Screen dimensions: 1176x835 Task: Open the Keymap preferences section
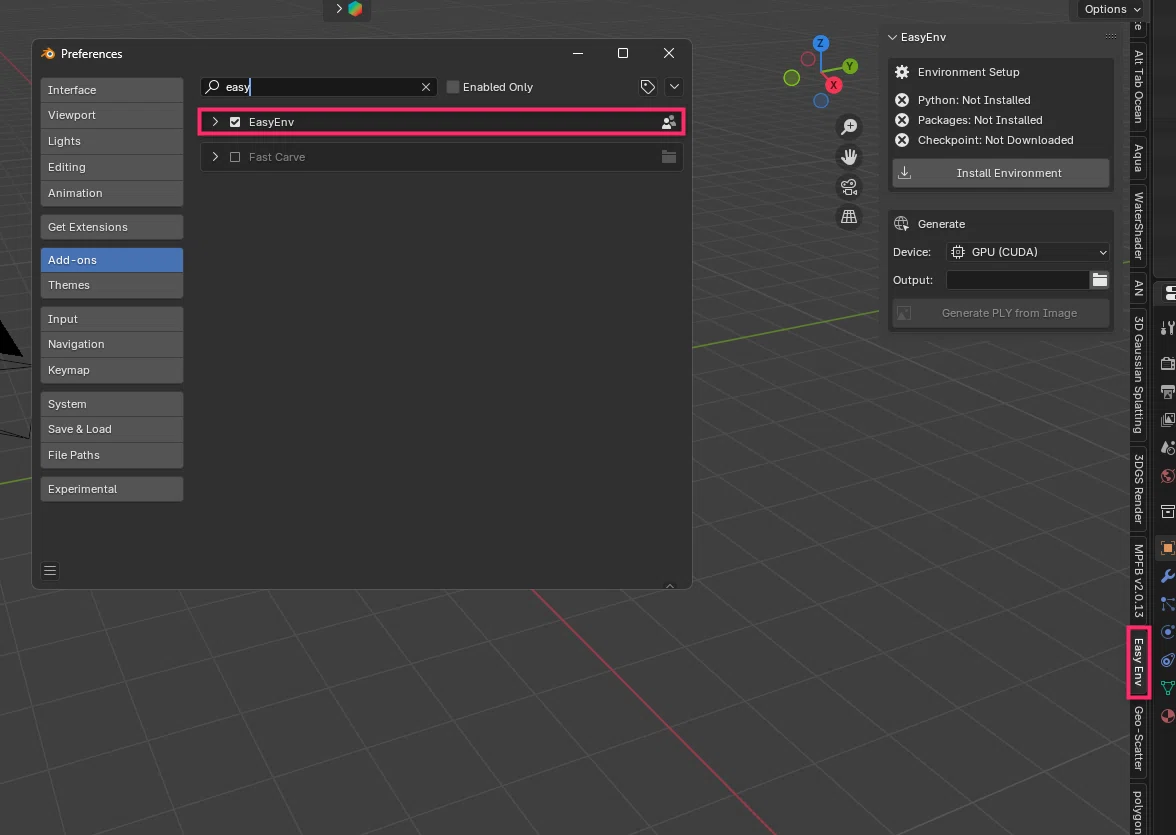[112, 371]
